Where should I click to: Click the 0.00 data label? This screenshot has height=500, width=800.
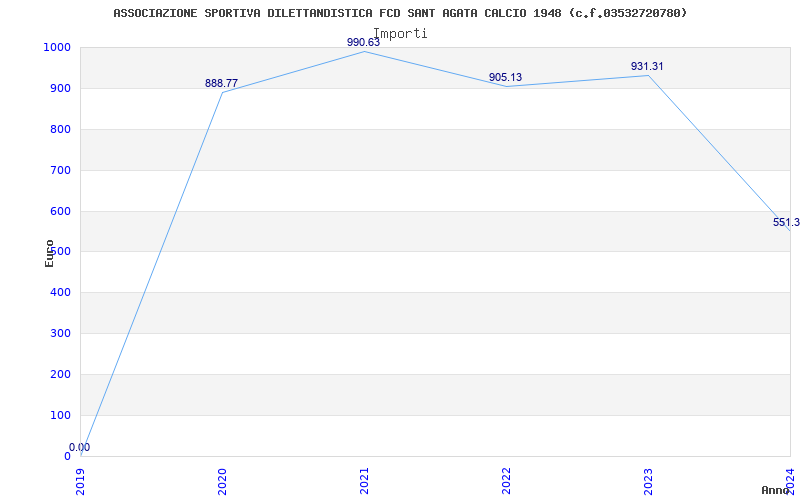click(x=80, y=447)
